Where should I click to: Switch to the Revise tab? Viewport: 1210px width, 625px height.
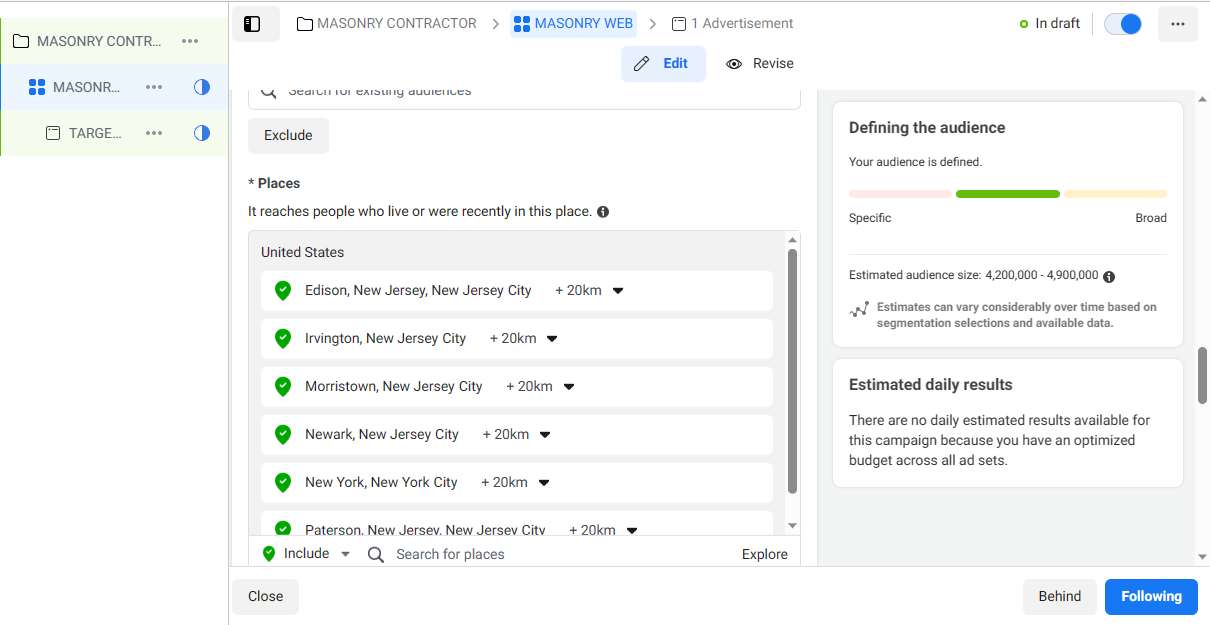[x=760, y=64]
